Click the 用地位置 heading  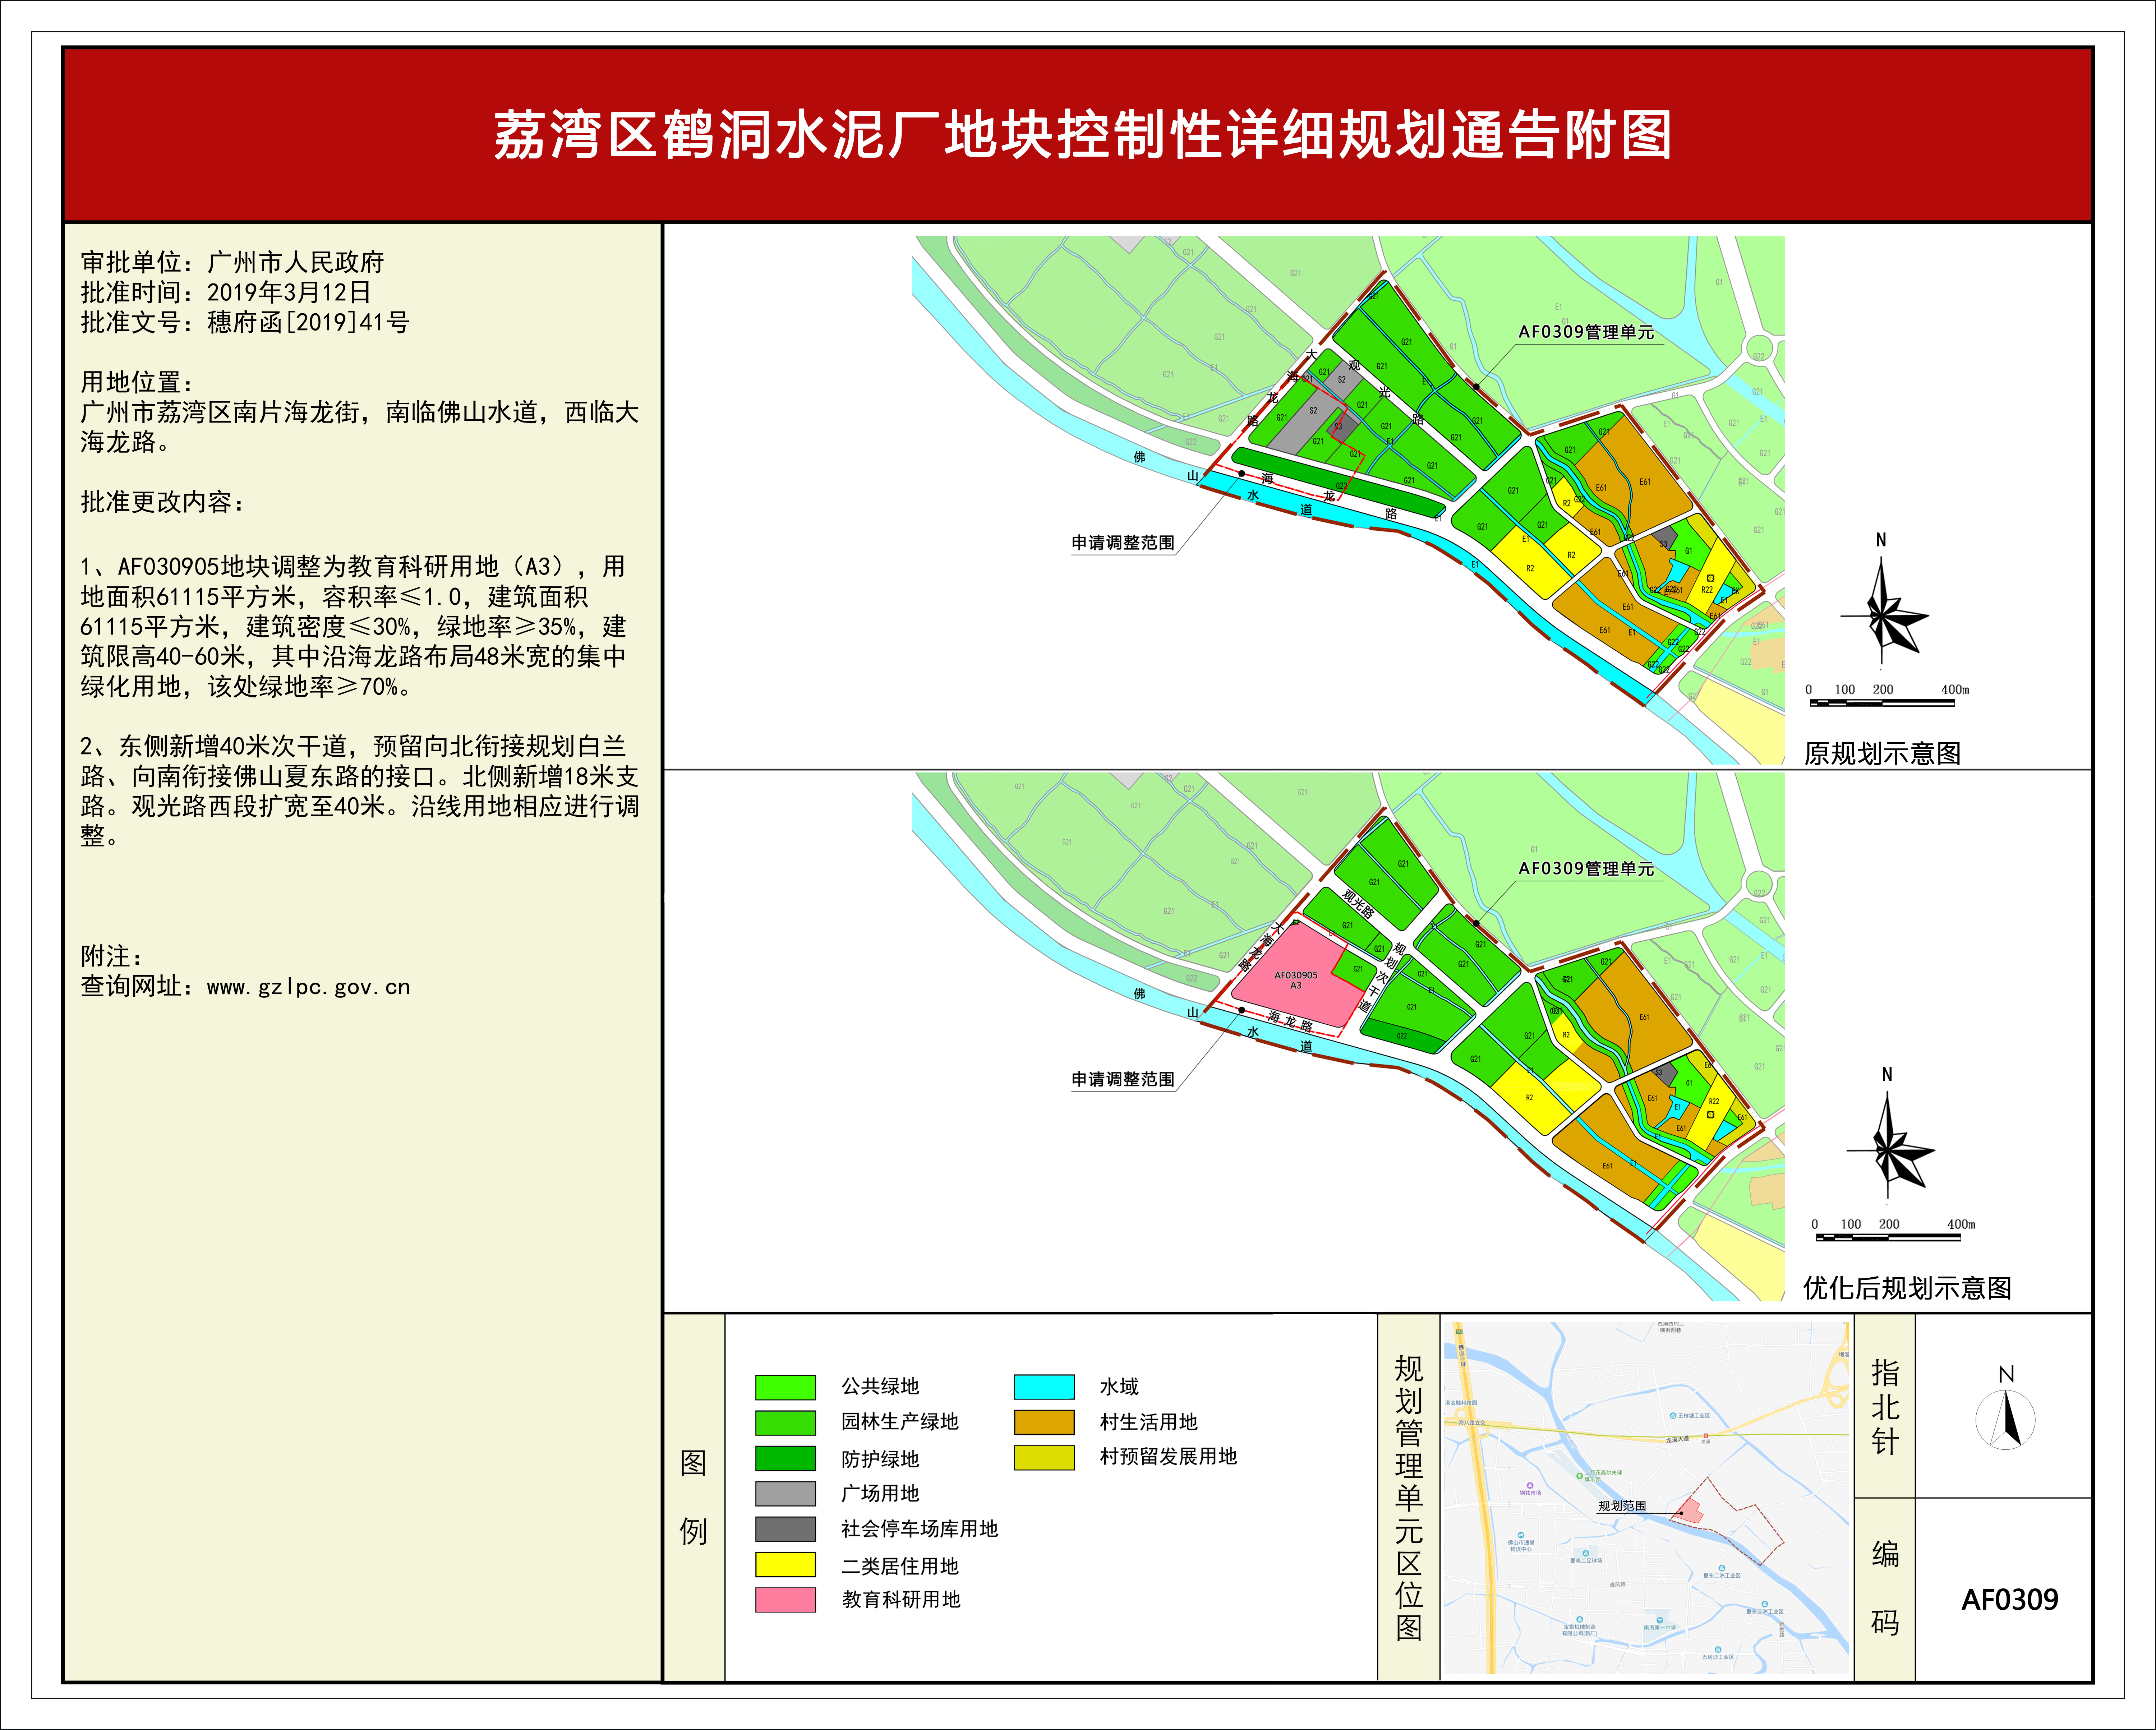pyautogui.click(x=137, y=382)
